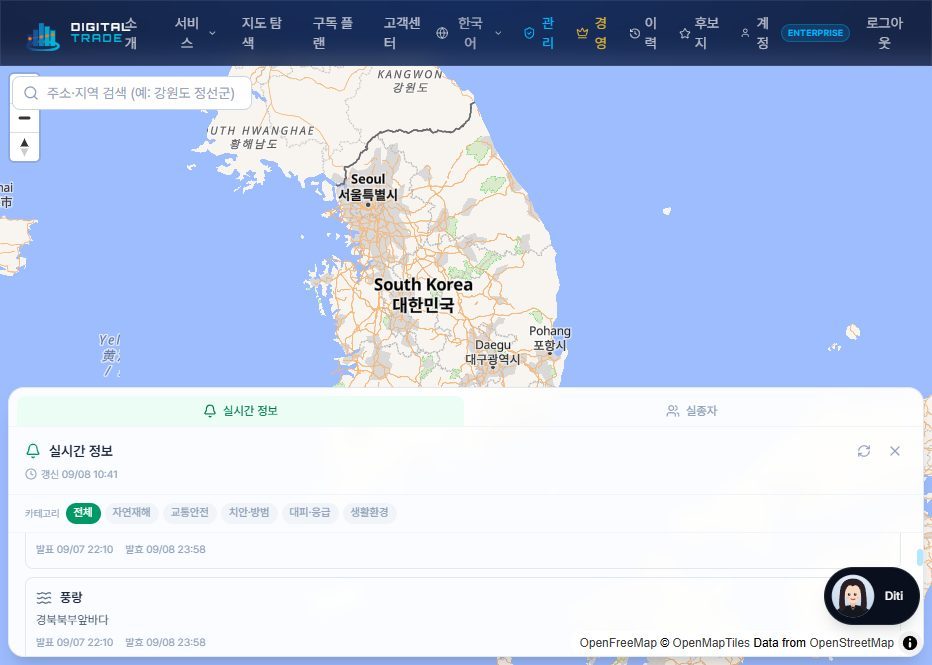The height and width of the screenshot is (665, 932).
Task: Click the 로그아웃 logout button
Action: click(884, 33)
